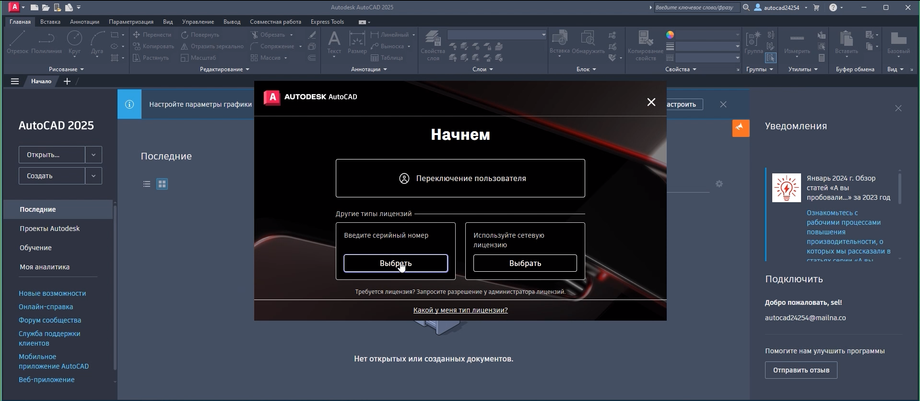Select the Размер dimension tool
The height and width of the screenshot is (401, 920).
[x=357, y=43]
